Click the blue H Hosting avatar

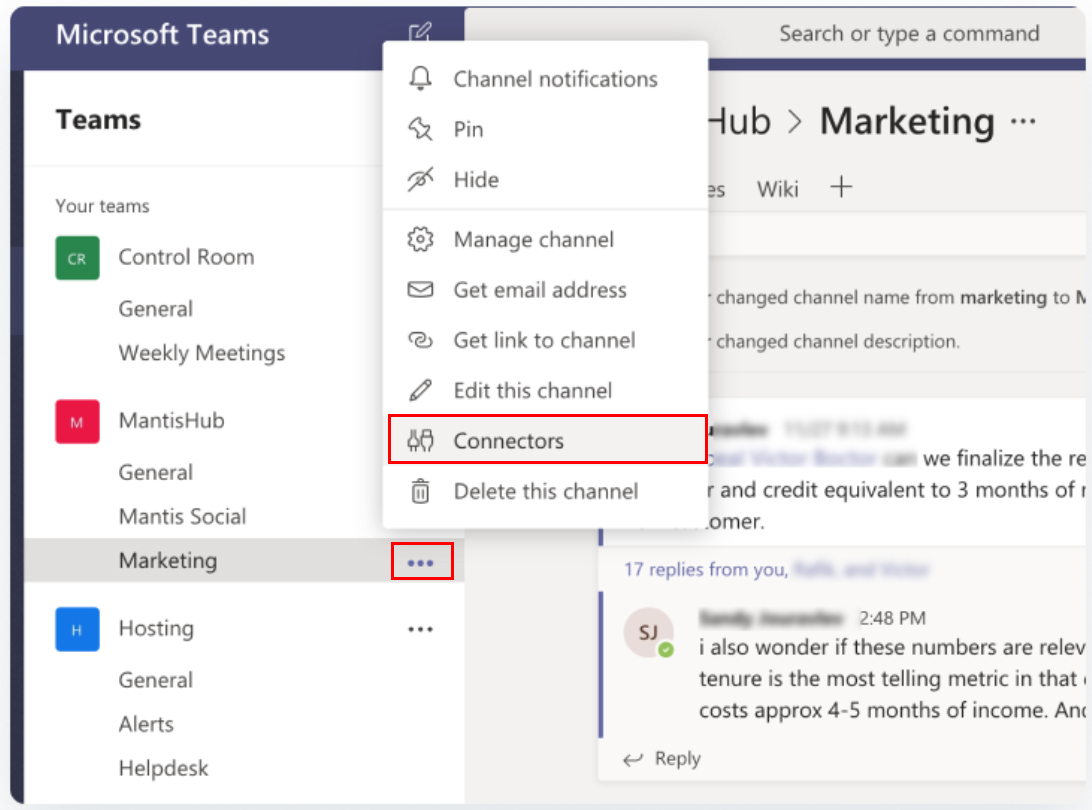coord(77,630)
